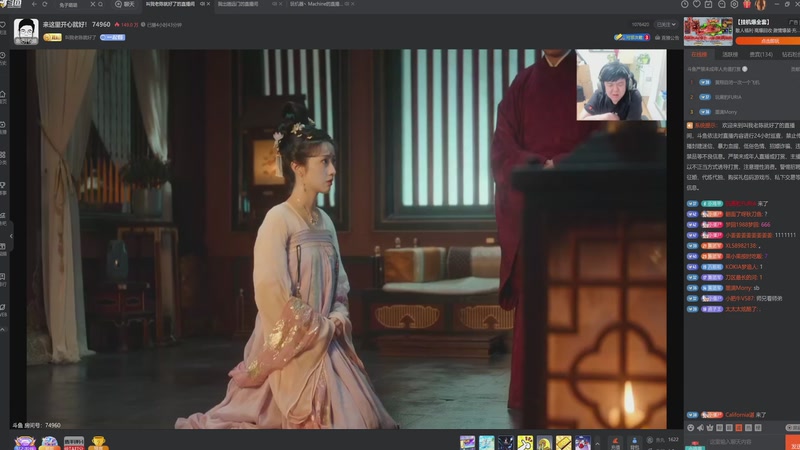Switch to the third live room tab mentioning Machine

[x=315, y=4]
